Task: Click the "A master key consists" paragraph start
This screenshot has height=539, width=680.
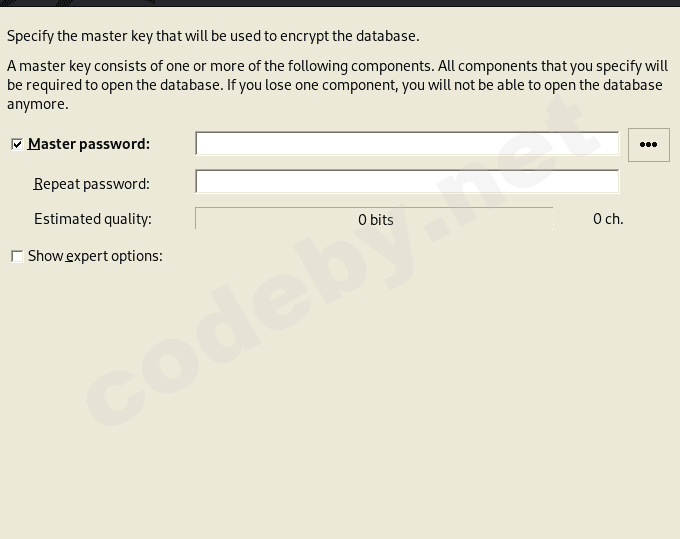Action: click(x=80, y=66)
